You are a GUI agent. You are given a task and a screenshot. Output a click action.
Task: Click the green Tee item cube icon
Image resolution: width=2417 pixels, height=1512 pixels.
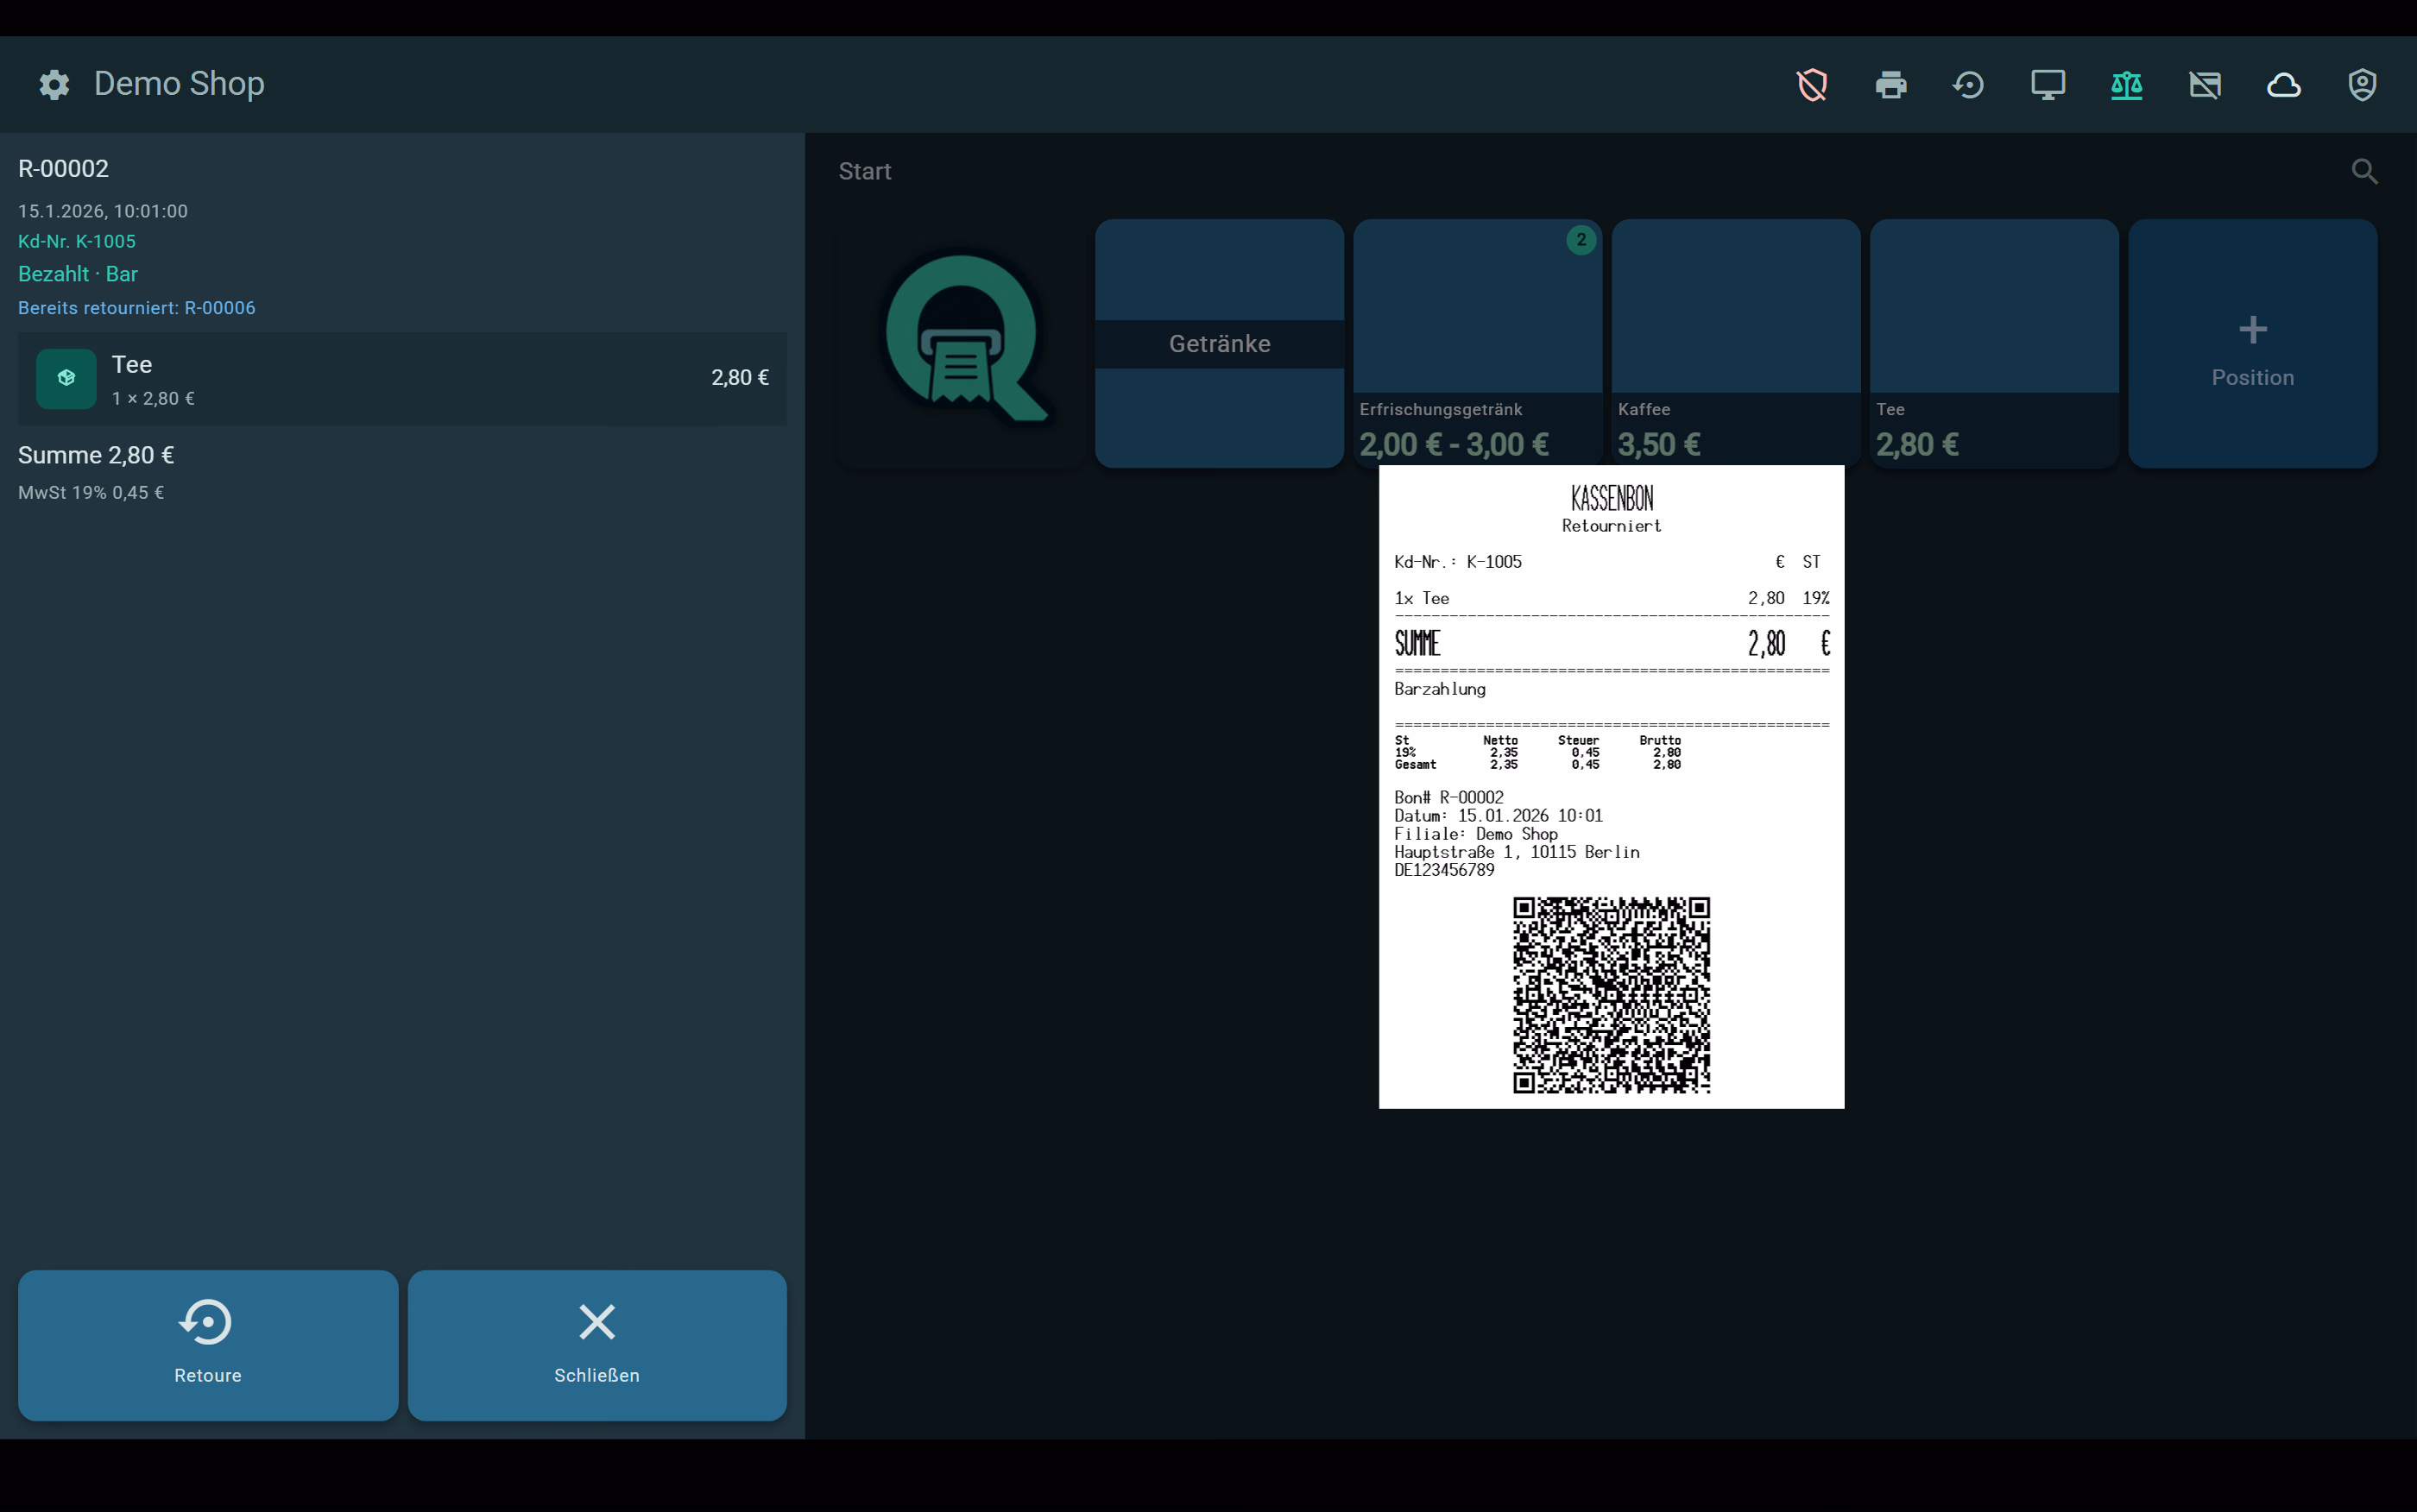[66, 378]
